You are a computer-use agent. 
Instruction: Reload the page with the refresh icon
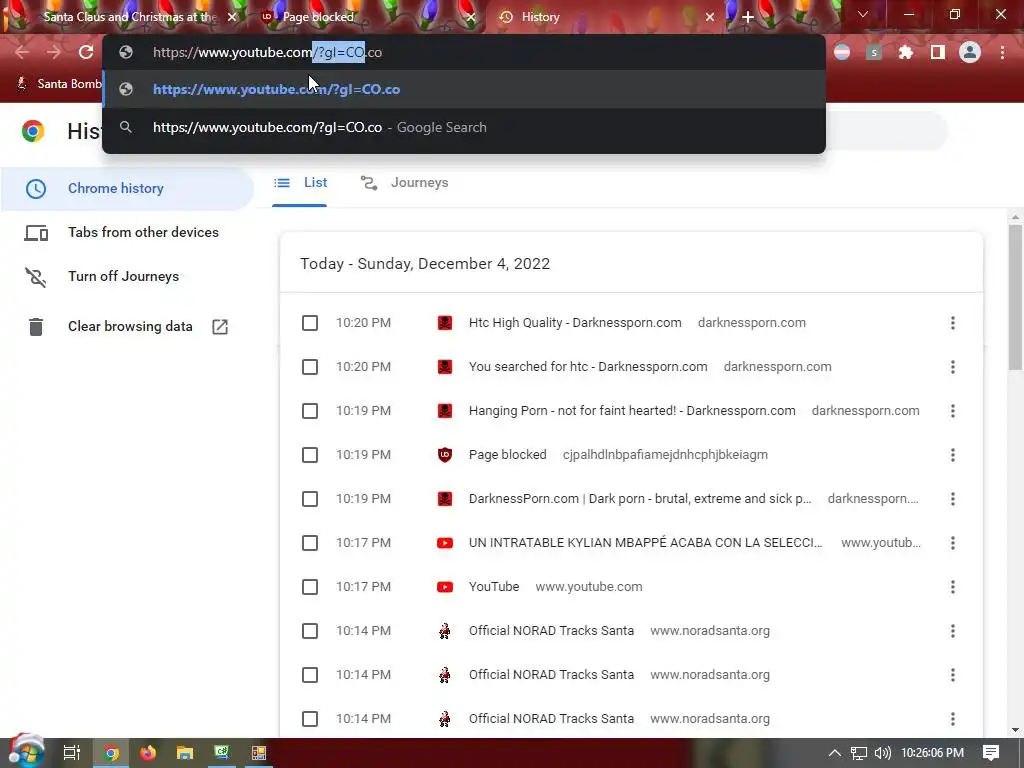(86, 52)
